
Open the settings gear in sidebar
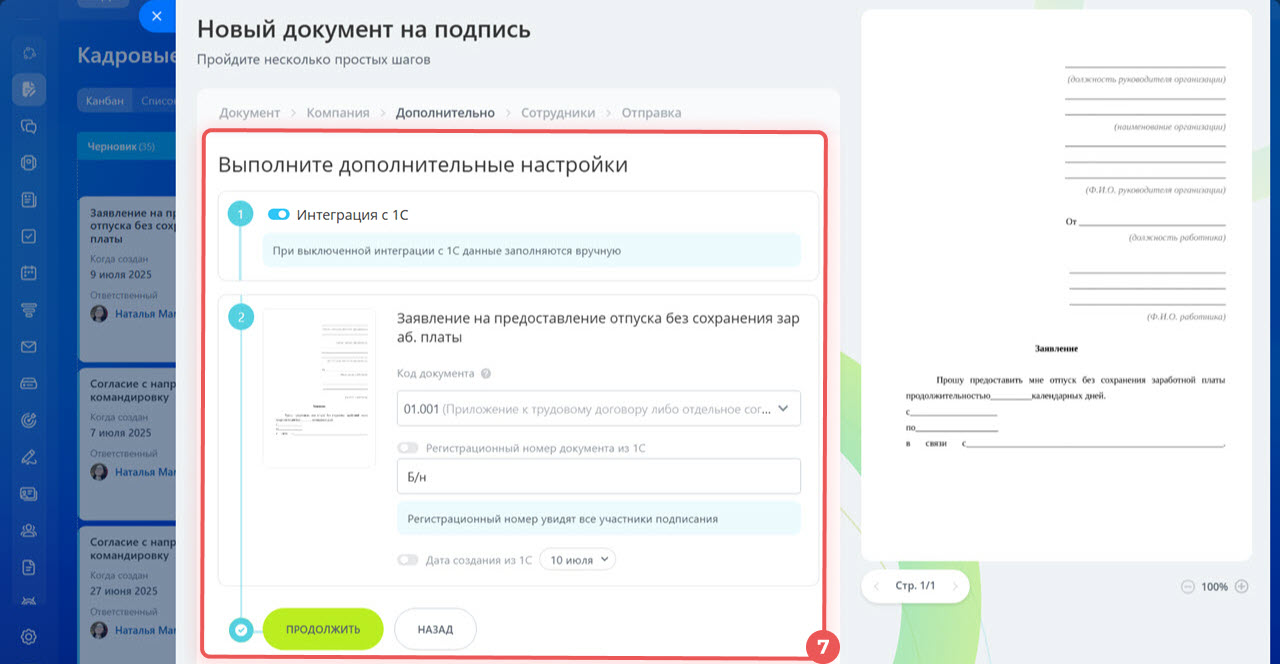[29, 636]
